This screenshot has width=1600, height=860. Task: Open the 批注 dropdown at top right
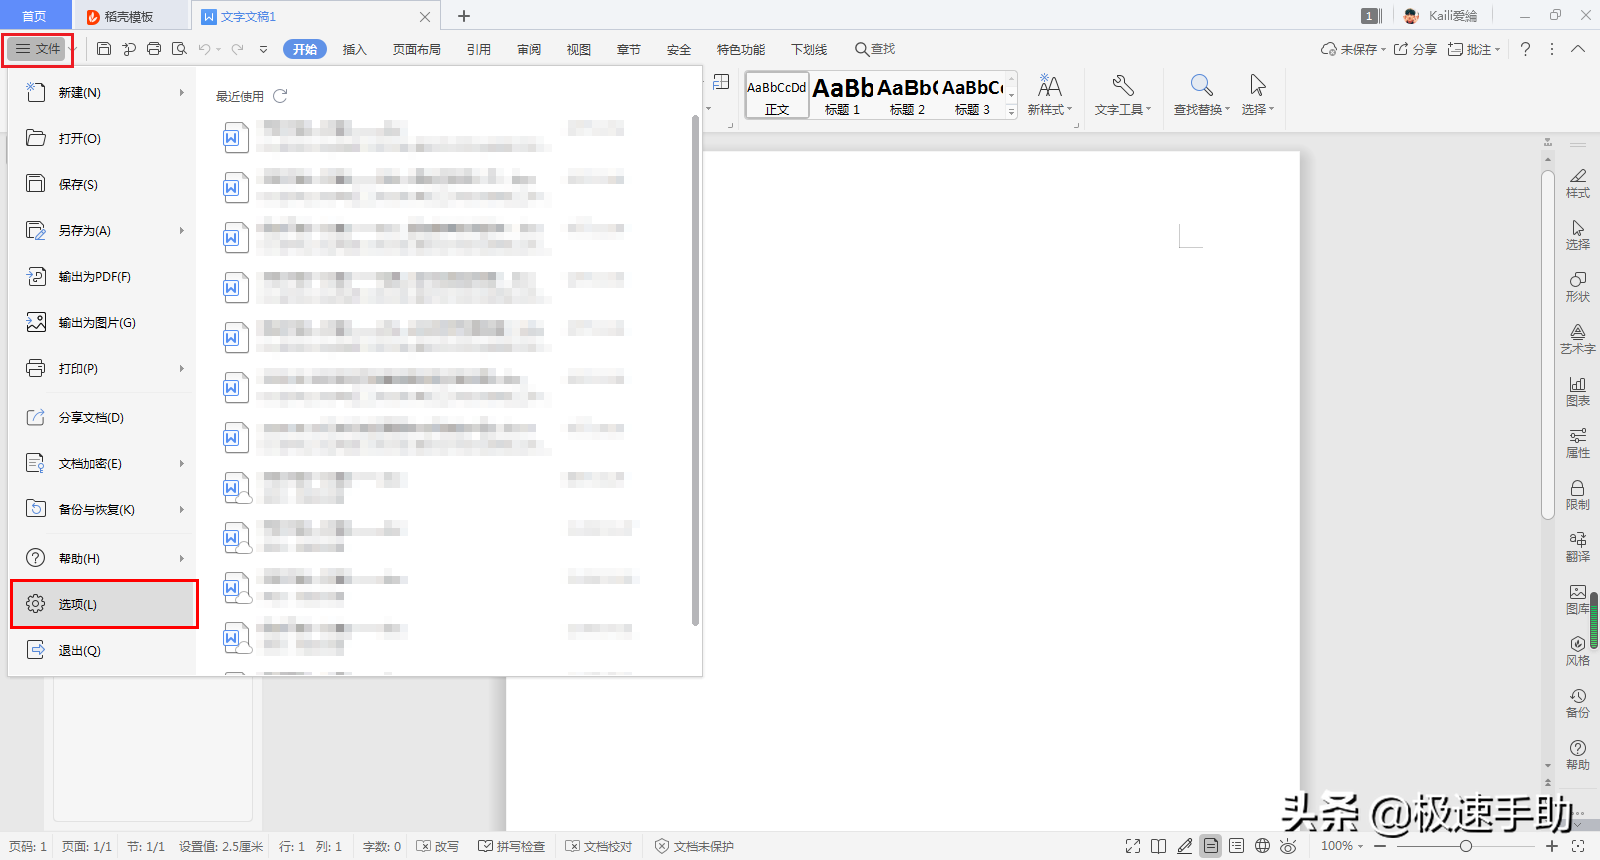click(x=1474, y=49)
